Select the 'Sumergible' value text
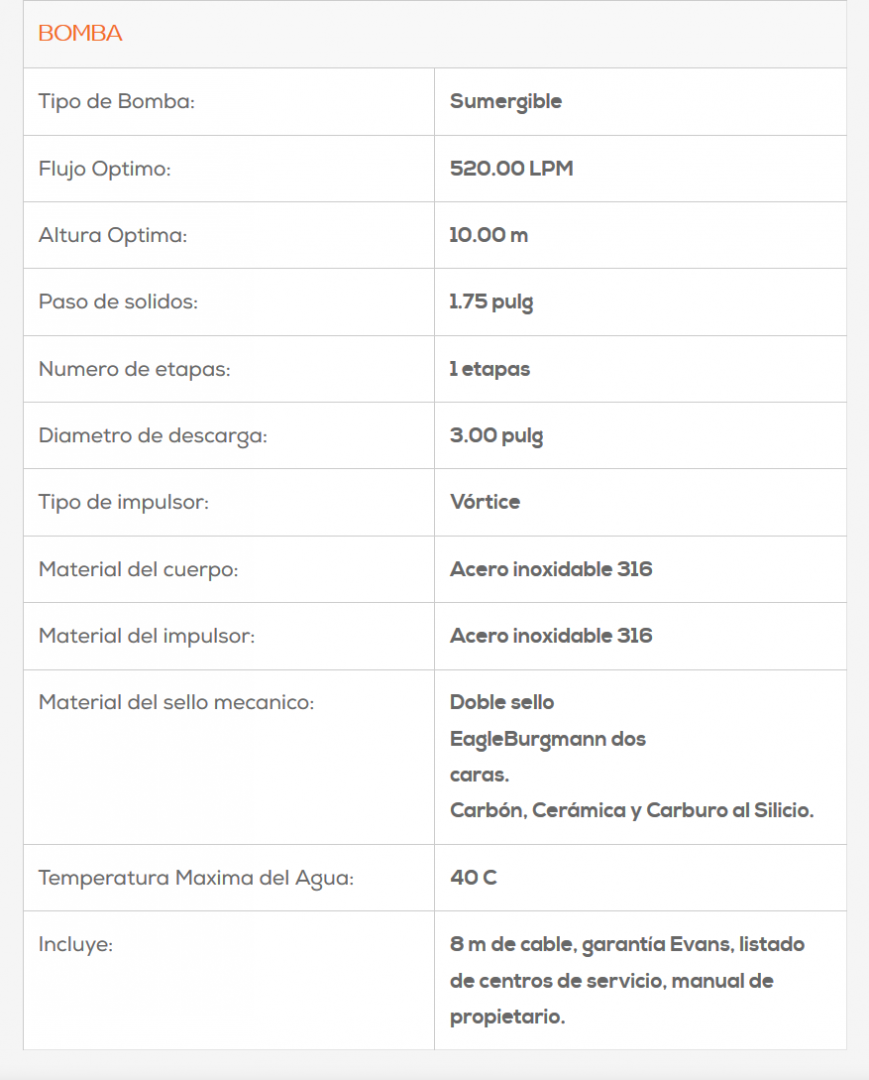 point(506,102)
